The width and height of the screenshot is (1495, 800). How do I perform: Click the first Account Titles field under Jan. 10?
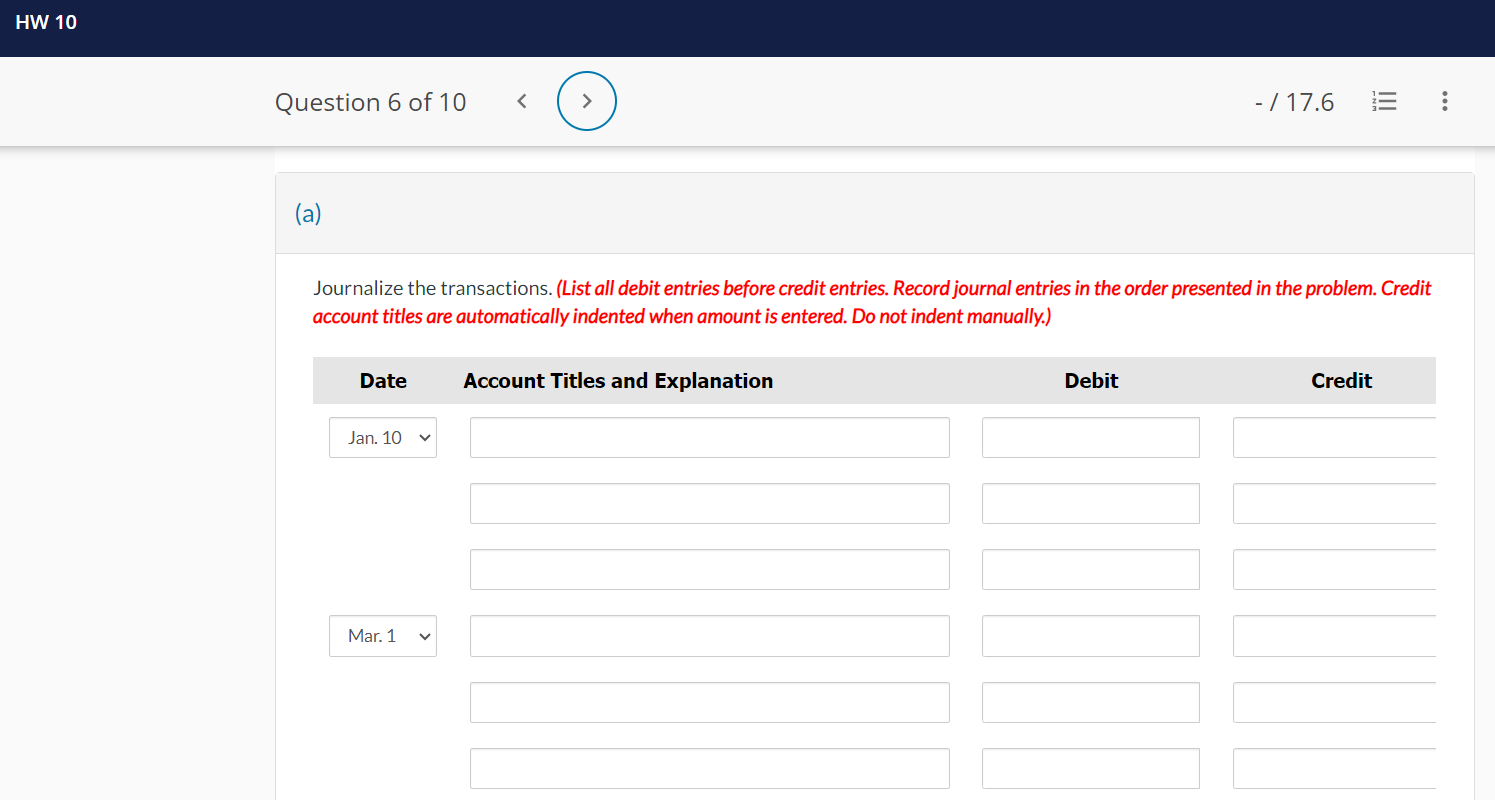(709, 437)
